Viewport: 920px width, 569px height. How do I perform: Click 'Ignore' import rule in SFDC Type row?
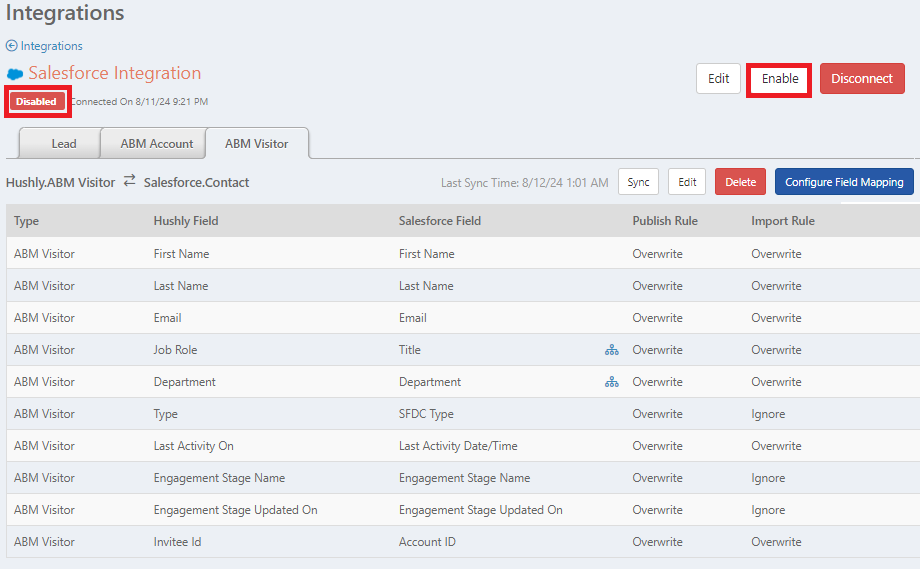pos(768,414)
